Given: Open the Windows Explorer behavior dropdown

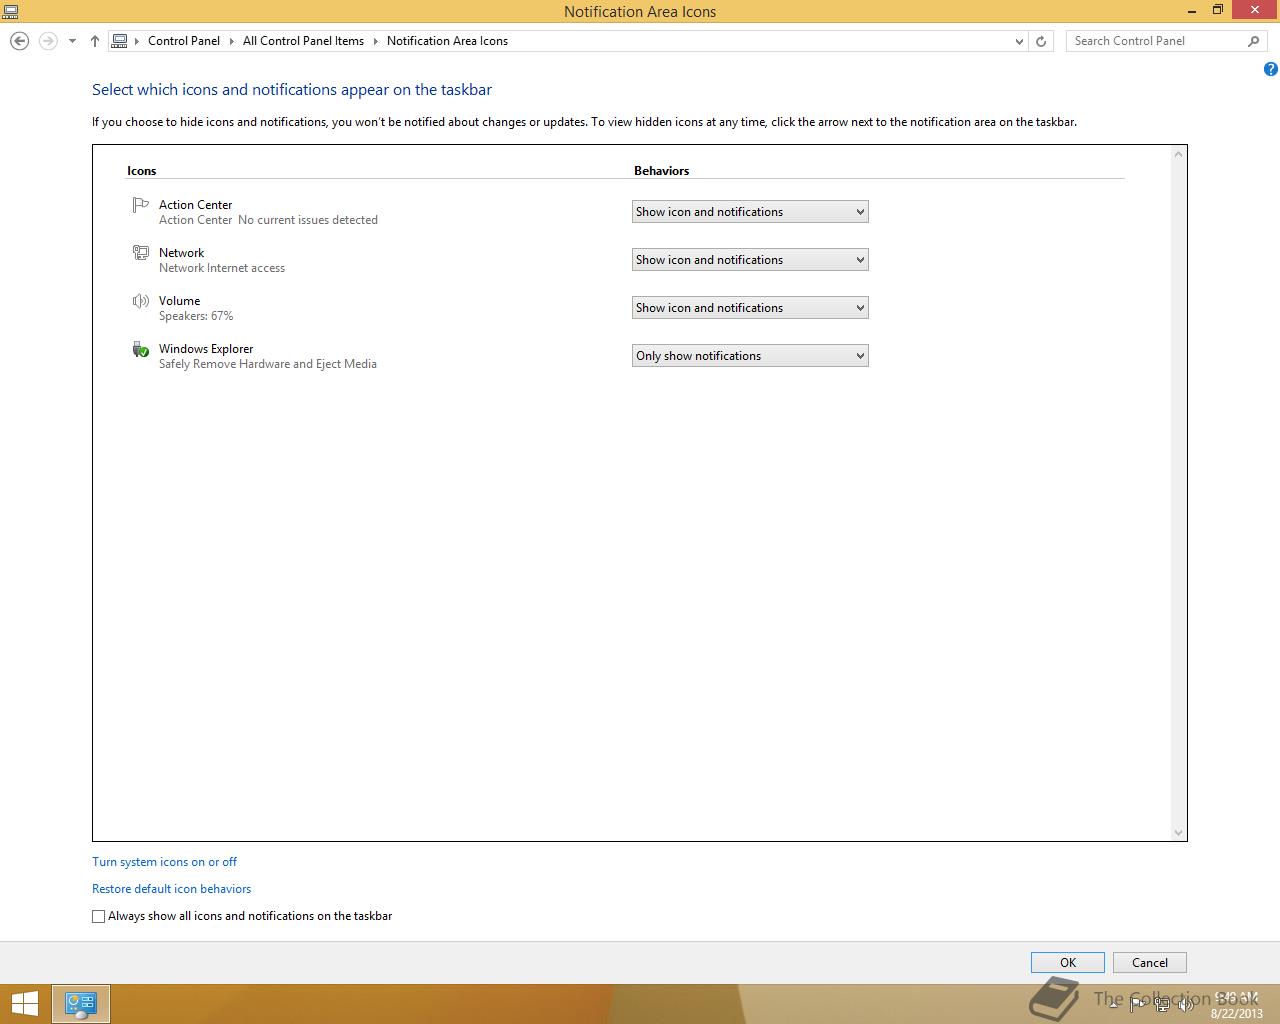Looking at the screenshot, I should coord(750,356).
